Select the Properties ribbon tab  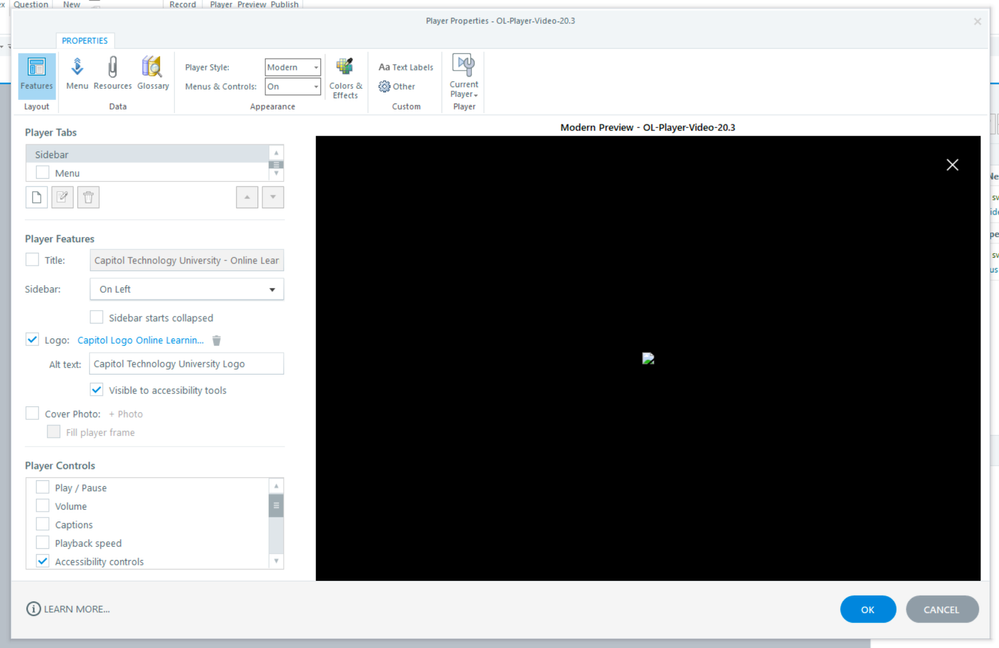[85, 41]
